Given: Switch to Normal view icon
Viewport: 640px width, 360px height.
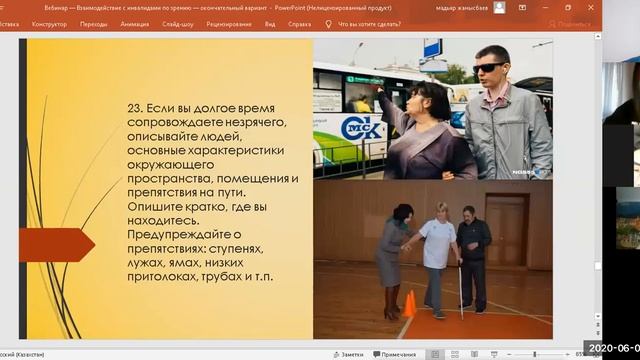Looking at the screenshot, I should (x=435, y=355).
